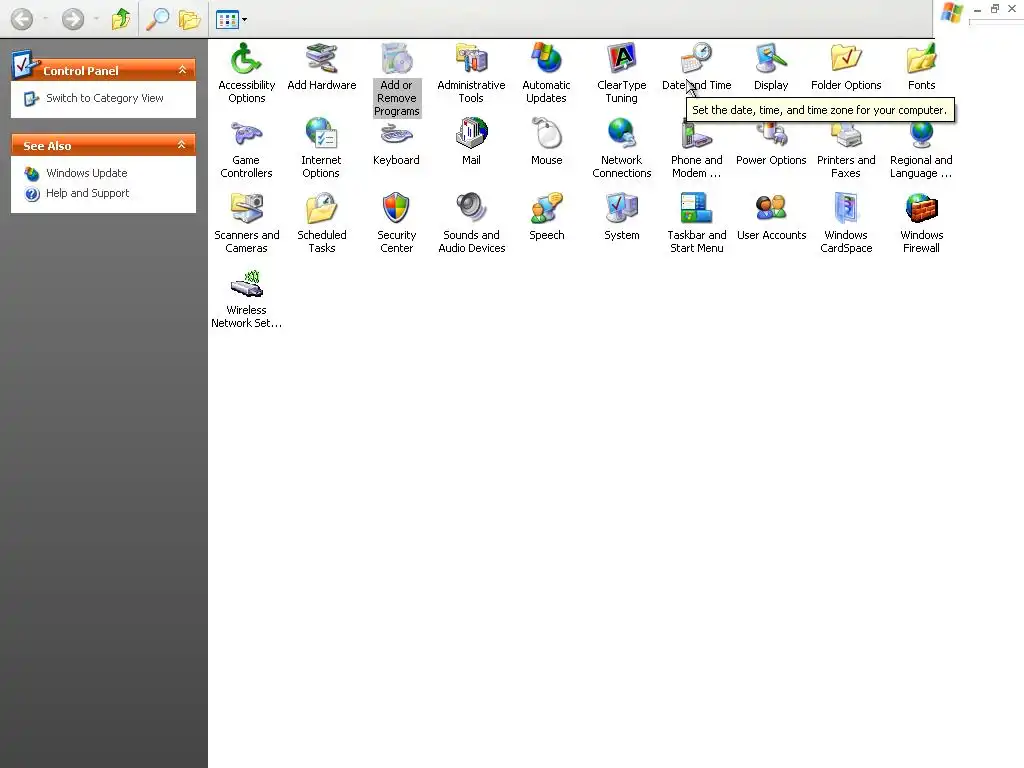Open Windows Update link
Screen dimensions: 1024x768
(87, 173)
